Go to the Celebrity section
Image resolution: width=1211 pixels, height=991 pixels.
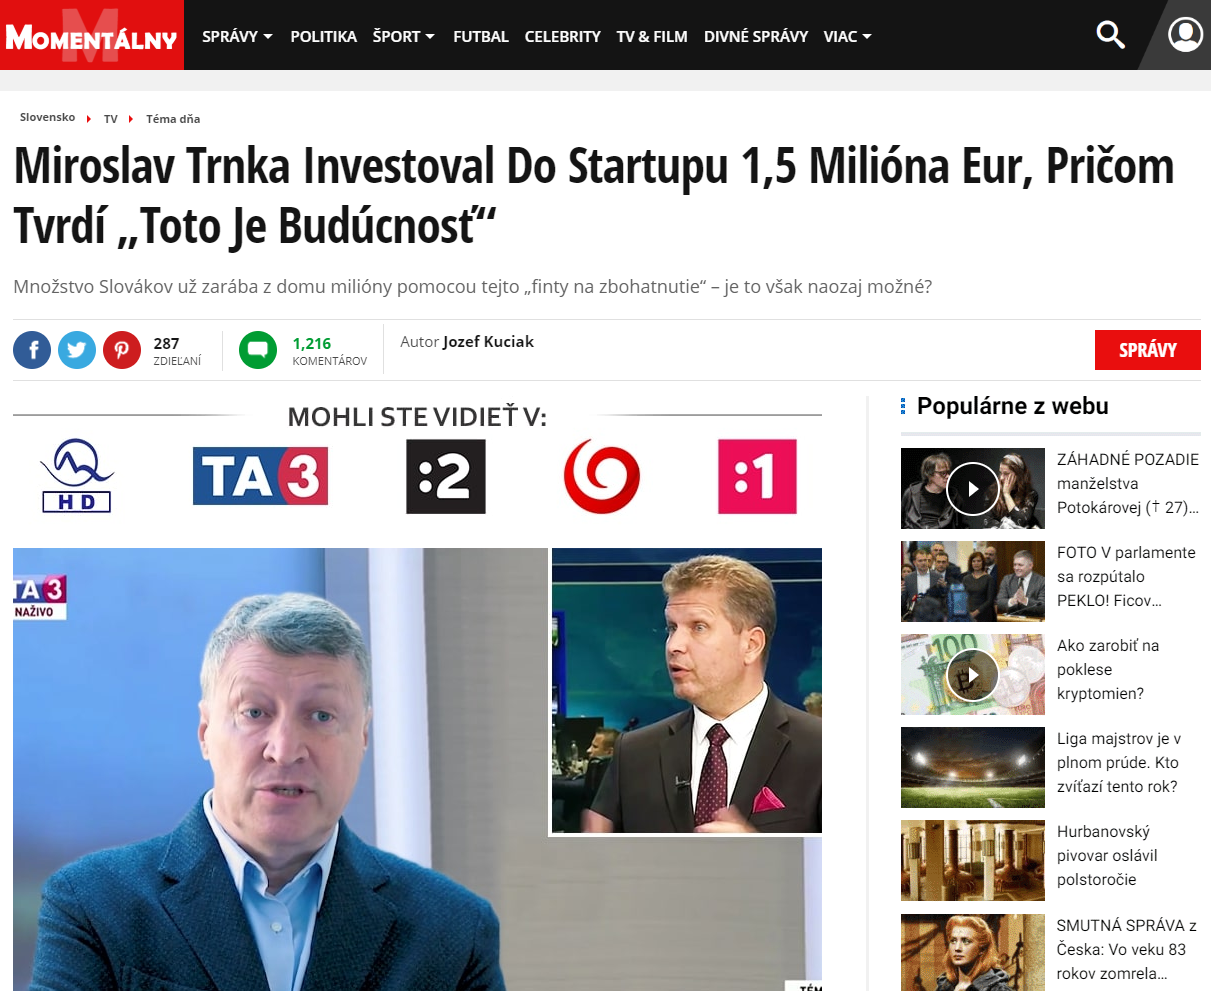pyautogui.click(x=562, y=36)
